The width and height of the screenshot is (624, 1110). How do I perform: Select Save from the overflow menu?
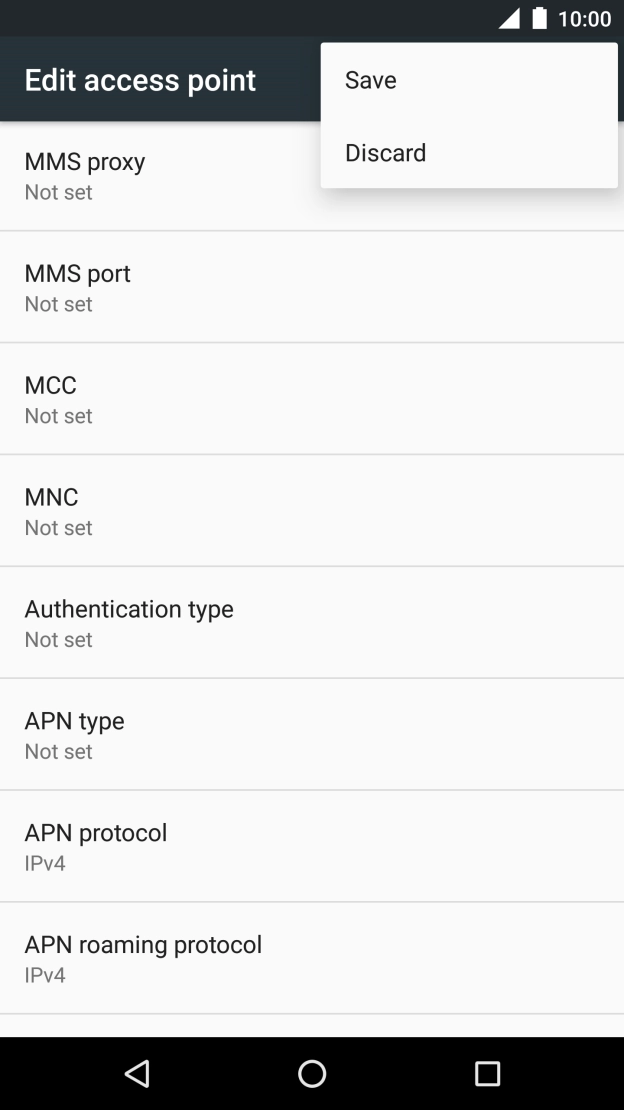coord(371,80)
